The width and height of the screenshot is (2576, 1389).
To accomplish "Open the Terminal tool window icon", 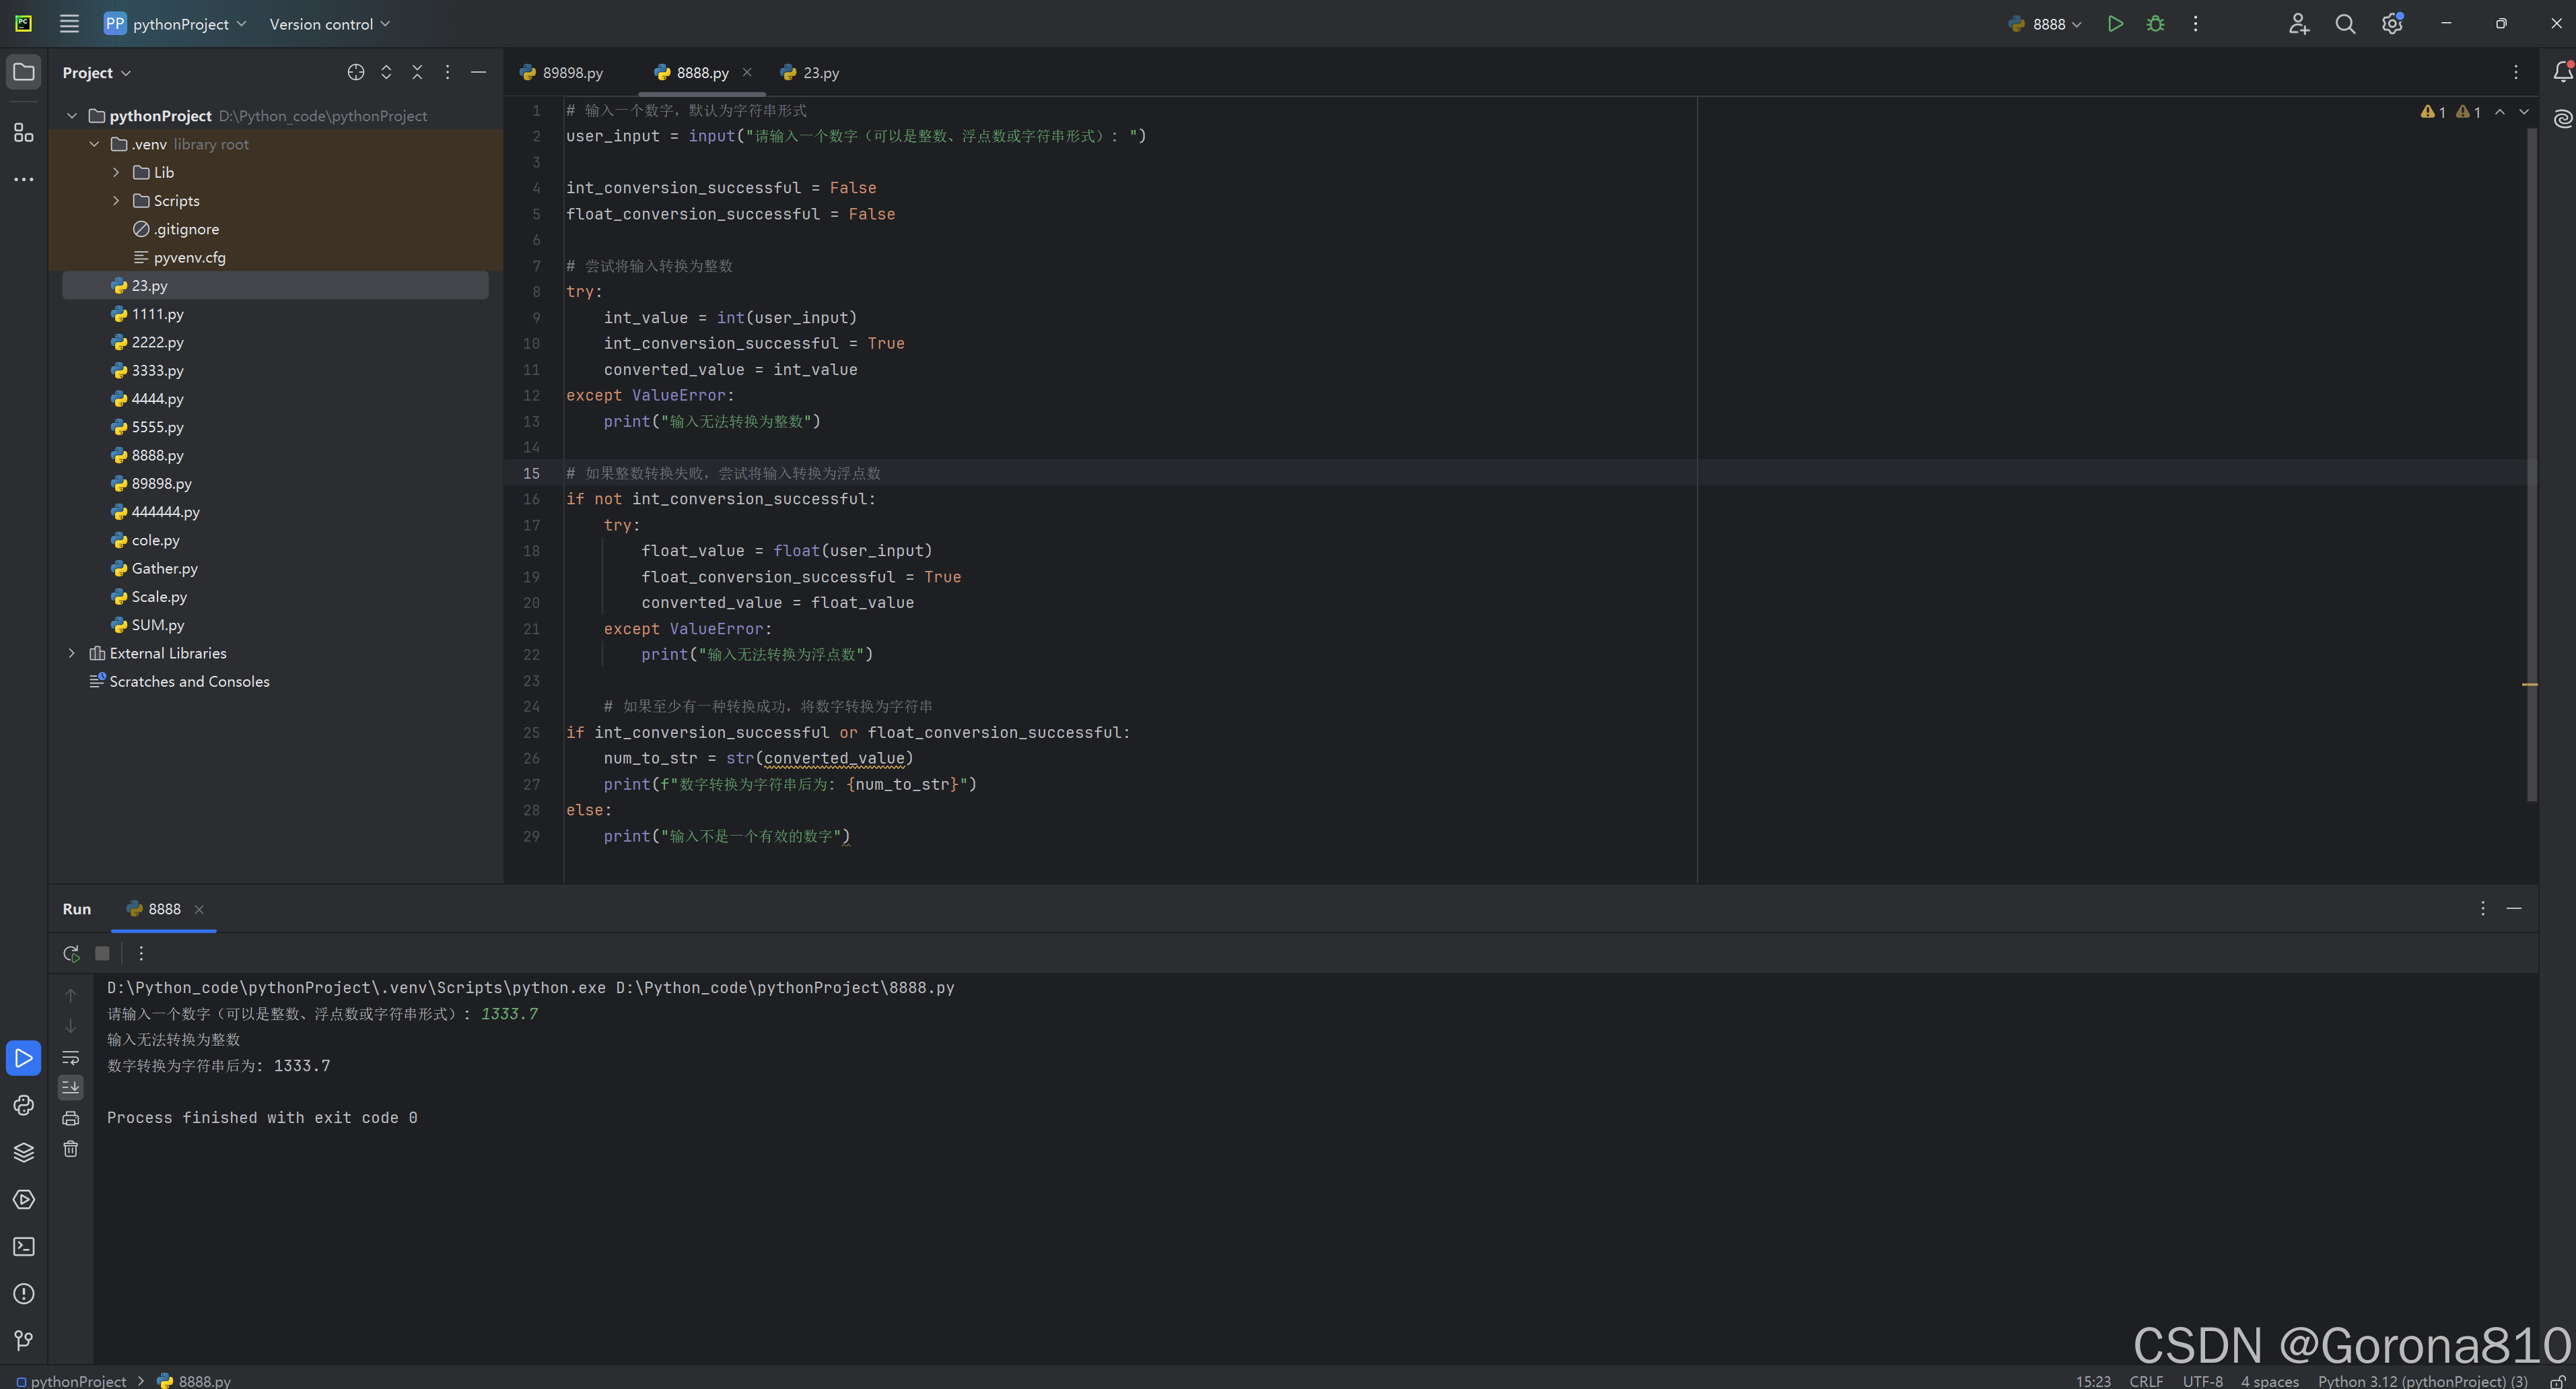I will coord(24,1247).
